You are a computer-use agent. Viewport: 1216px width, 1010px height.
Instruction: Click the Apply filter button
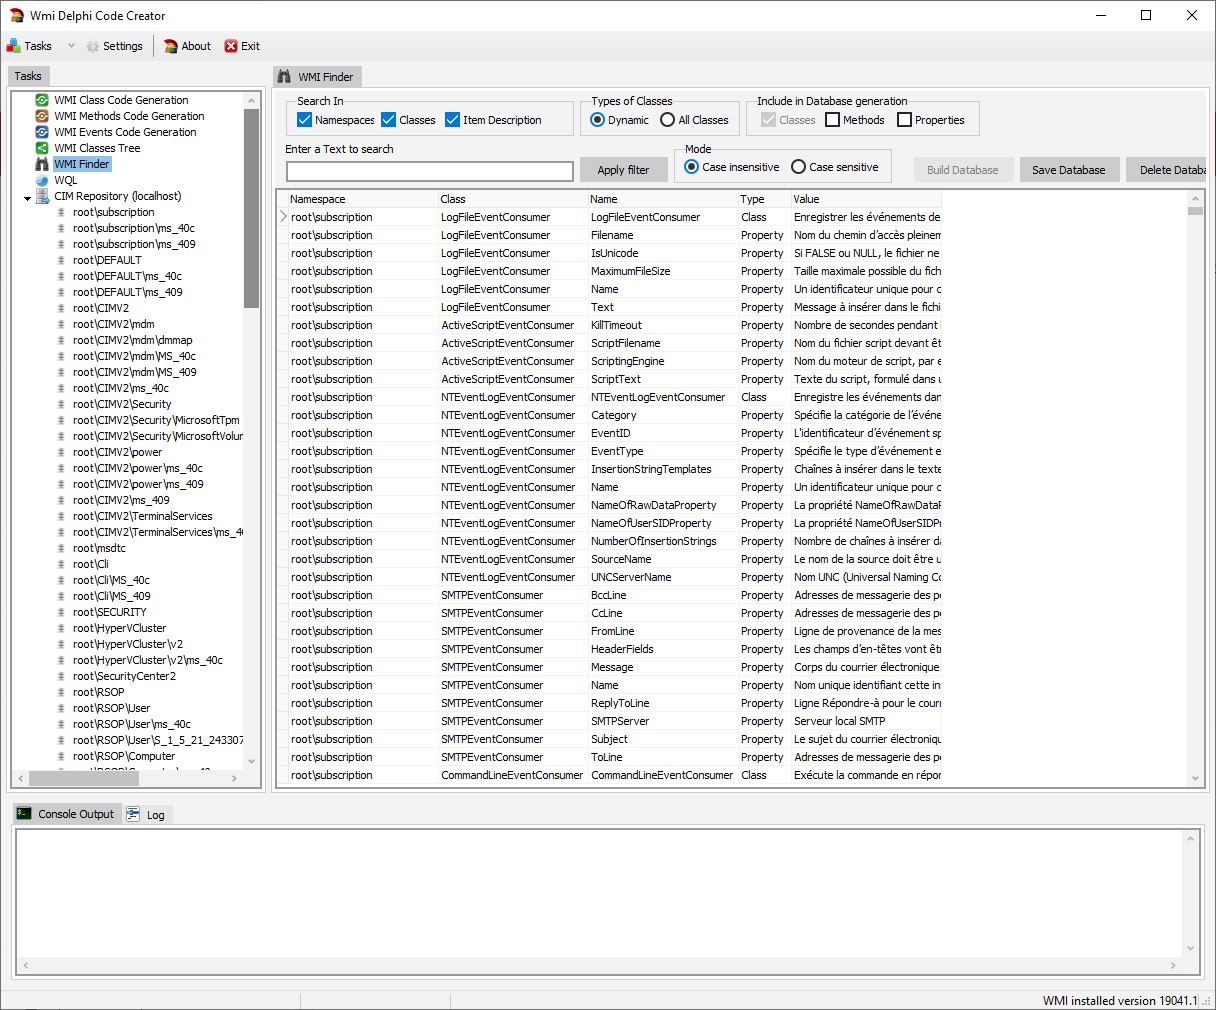(x=623, y=170)
